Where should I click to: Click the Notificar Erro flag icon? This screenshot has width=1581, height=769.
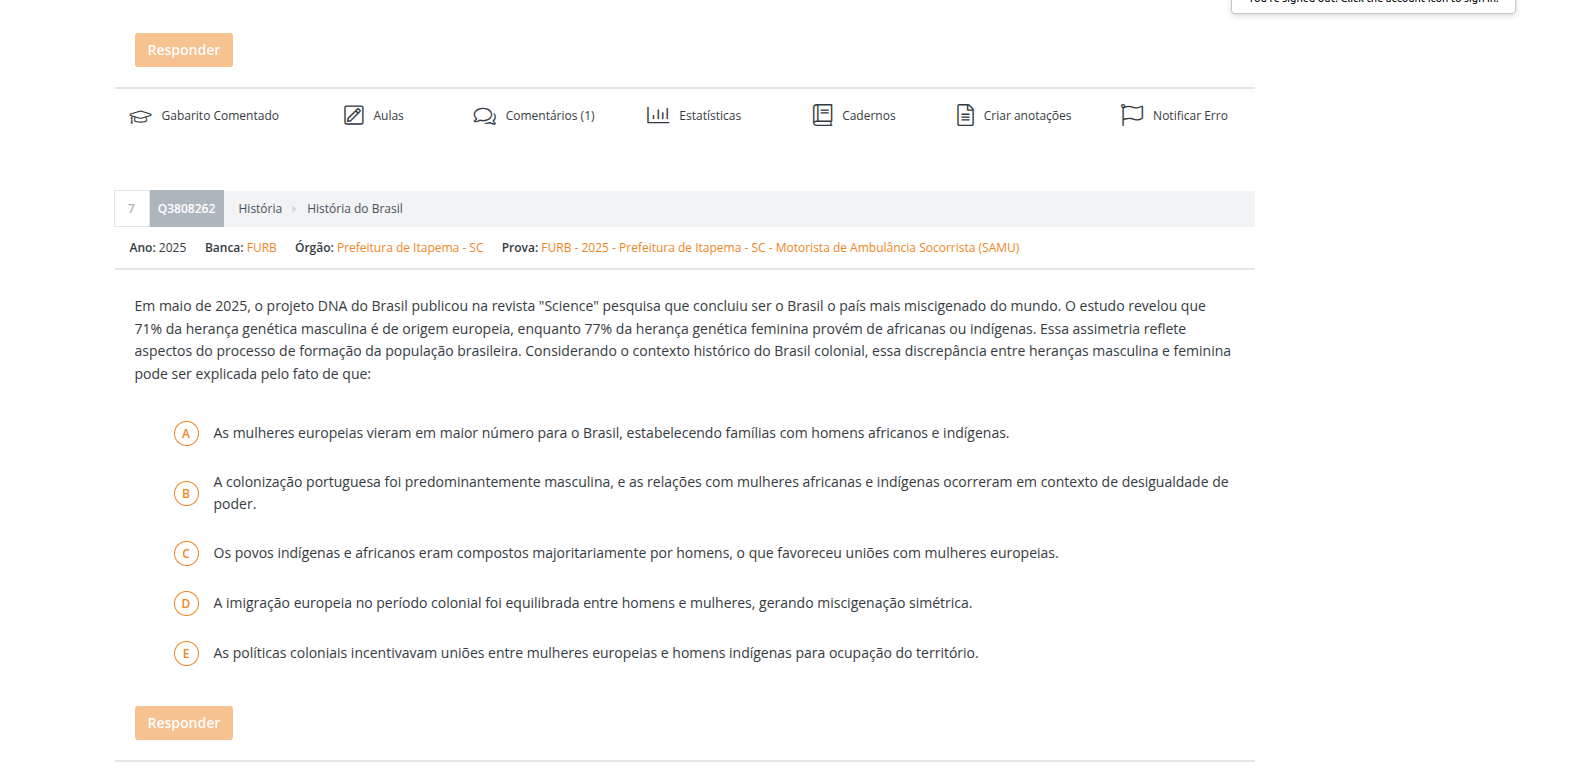tap(1131, 115)
